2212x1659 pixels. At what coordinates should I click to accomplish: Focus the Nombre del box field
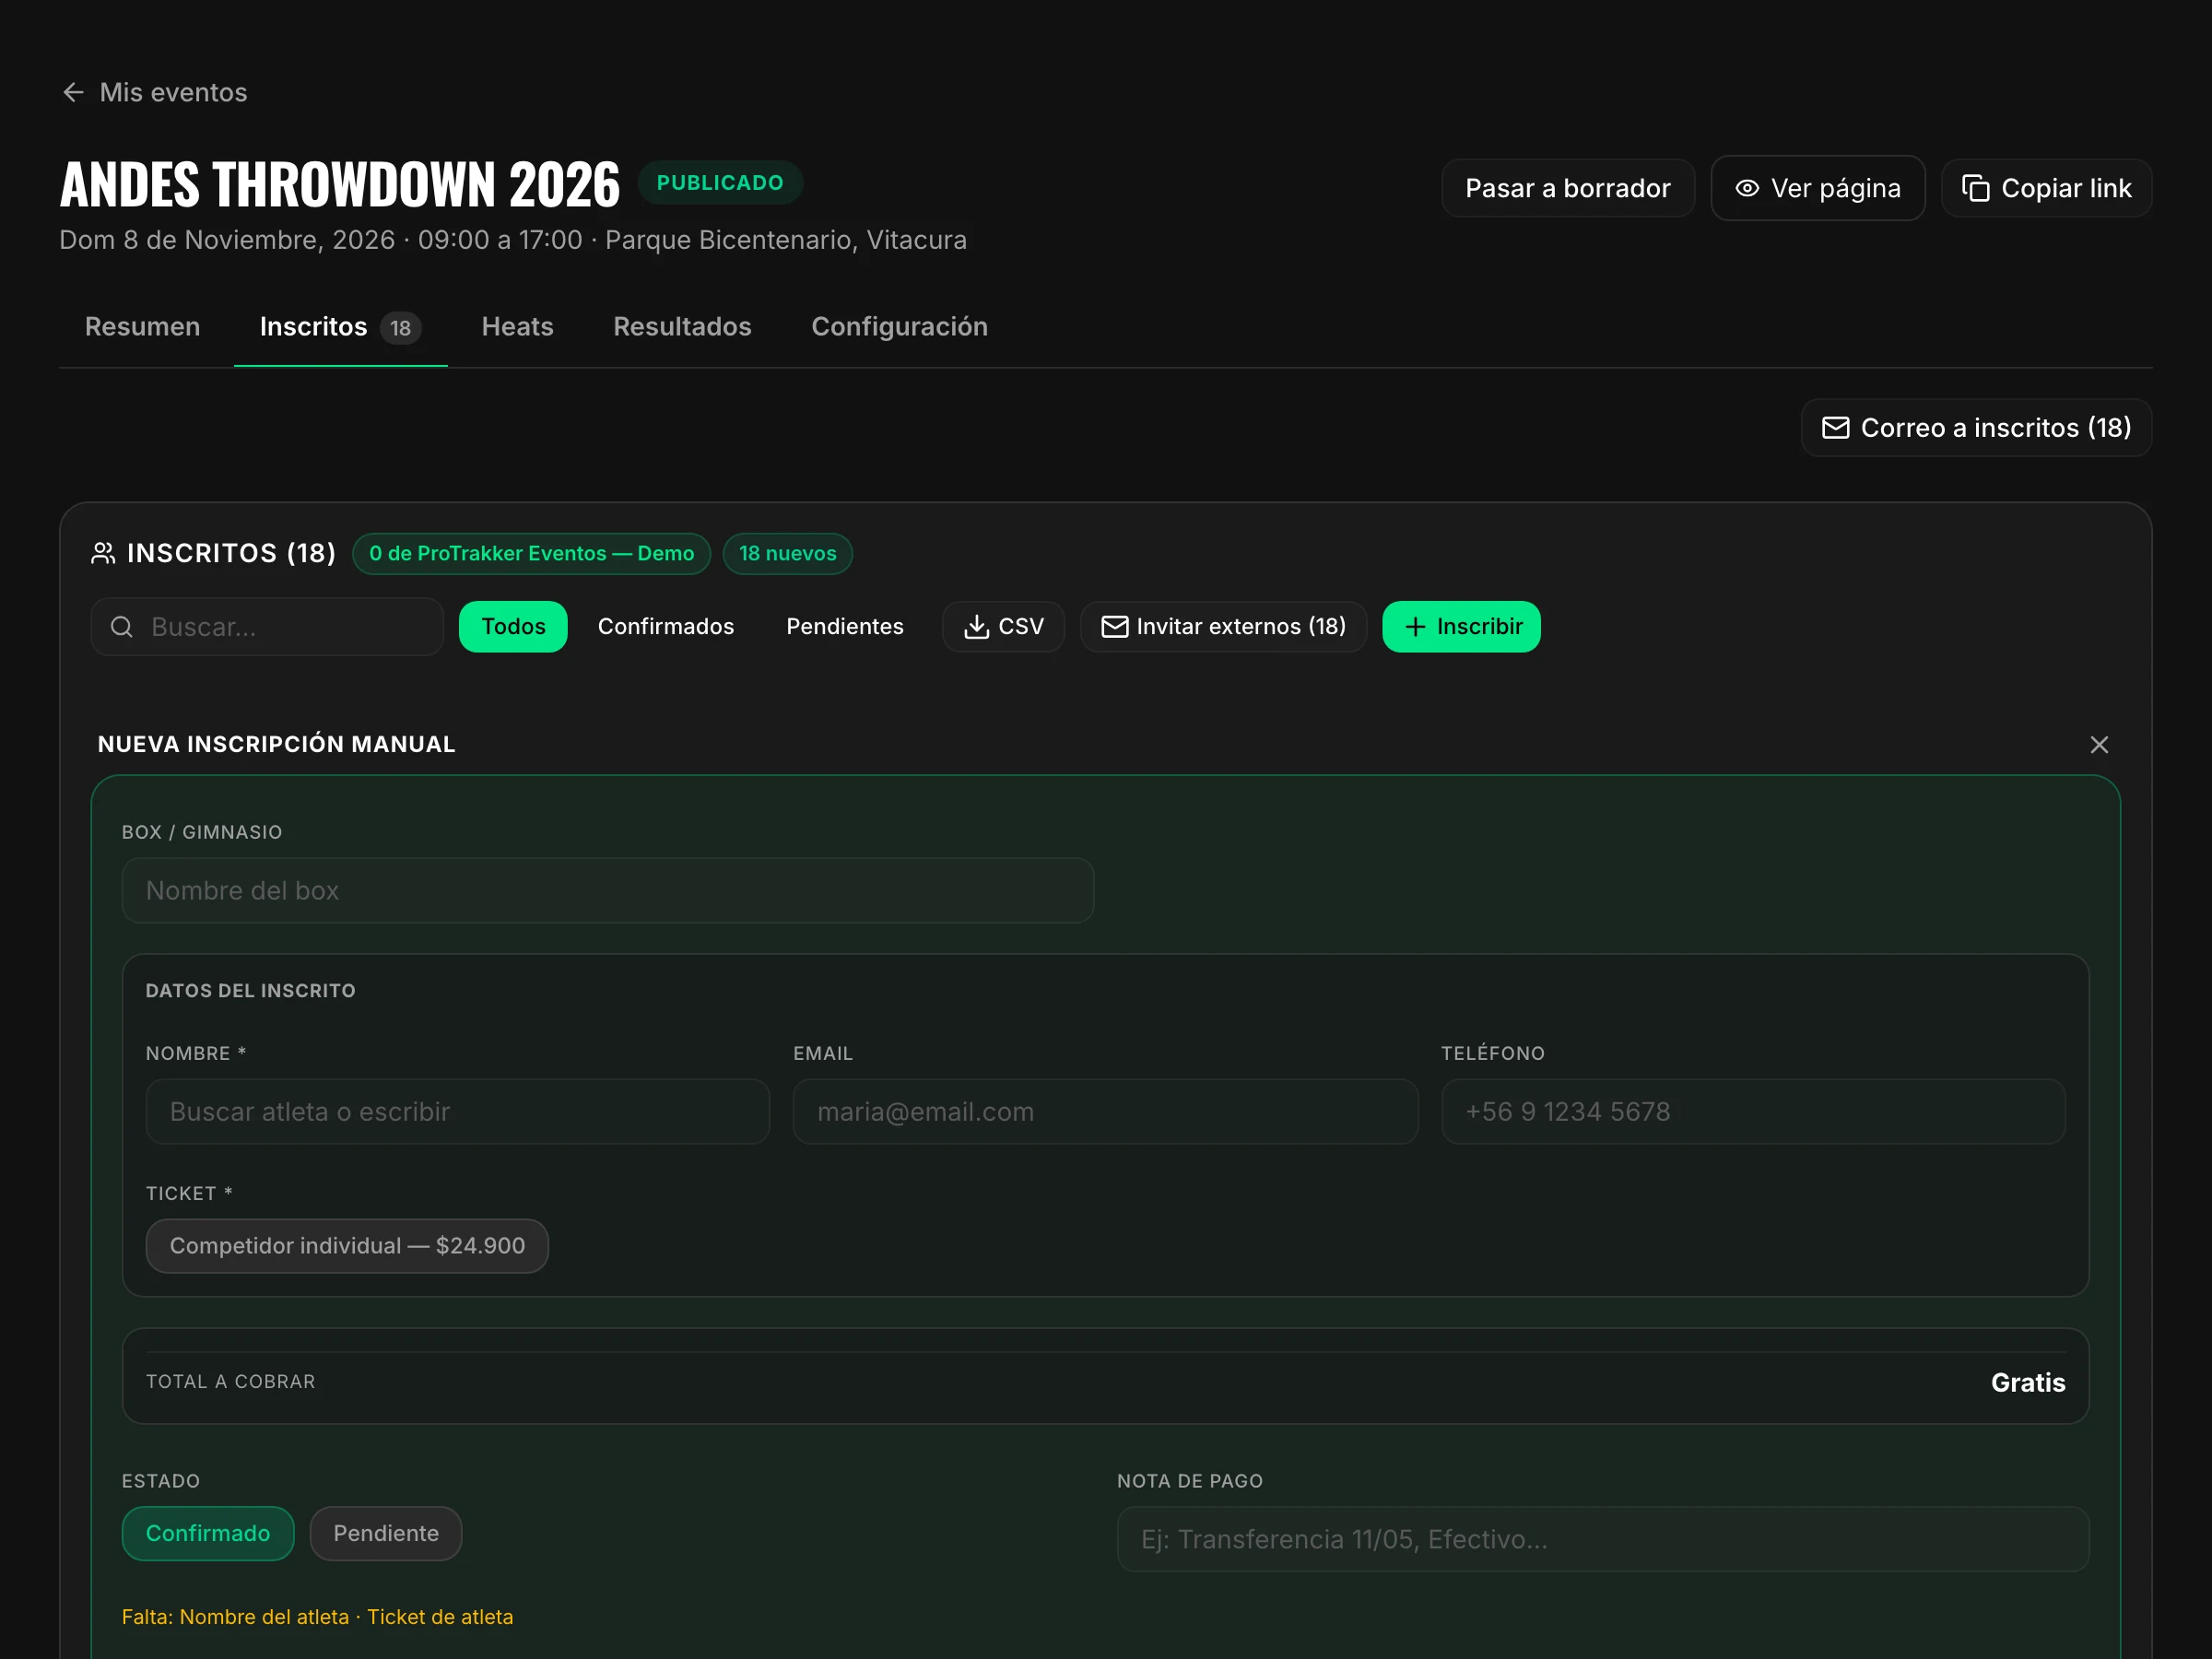(608, 890)
